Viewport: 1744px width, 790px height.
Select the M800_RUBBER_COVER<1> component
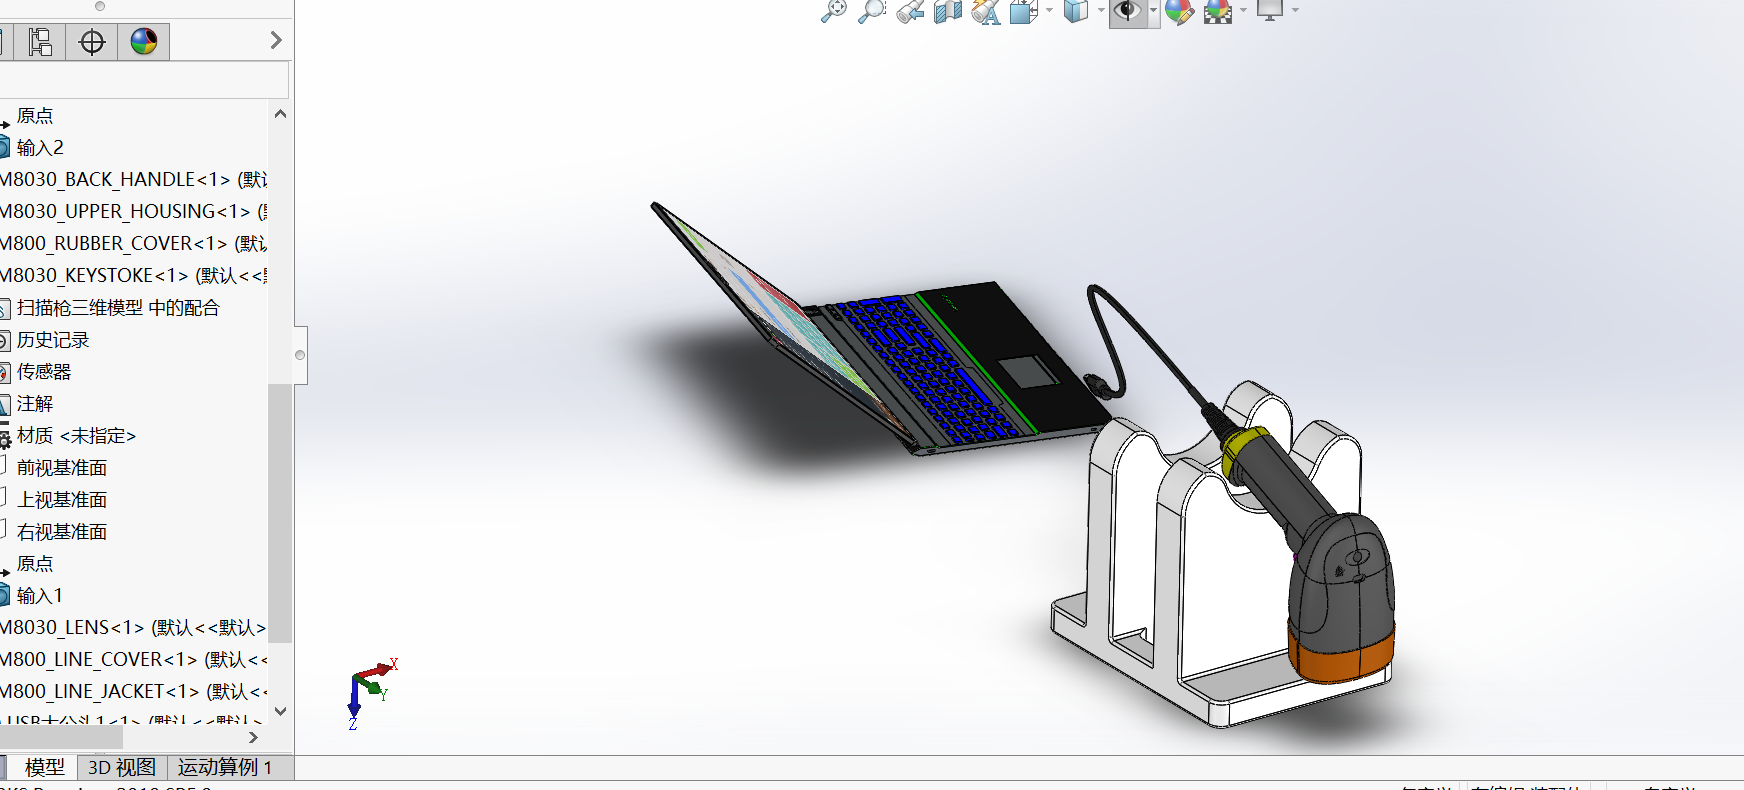coord(133,244)
